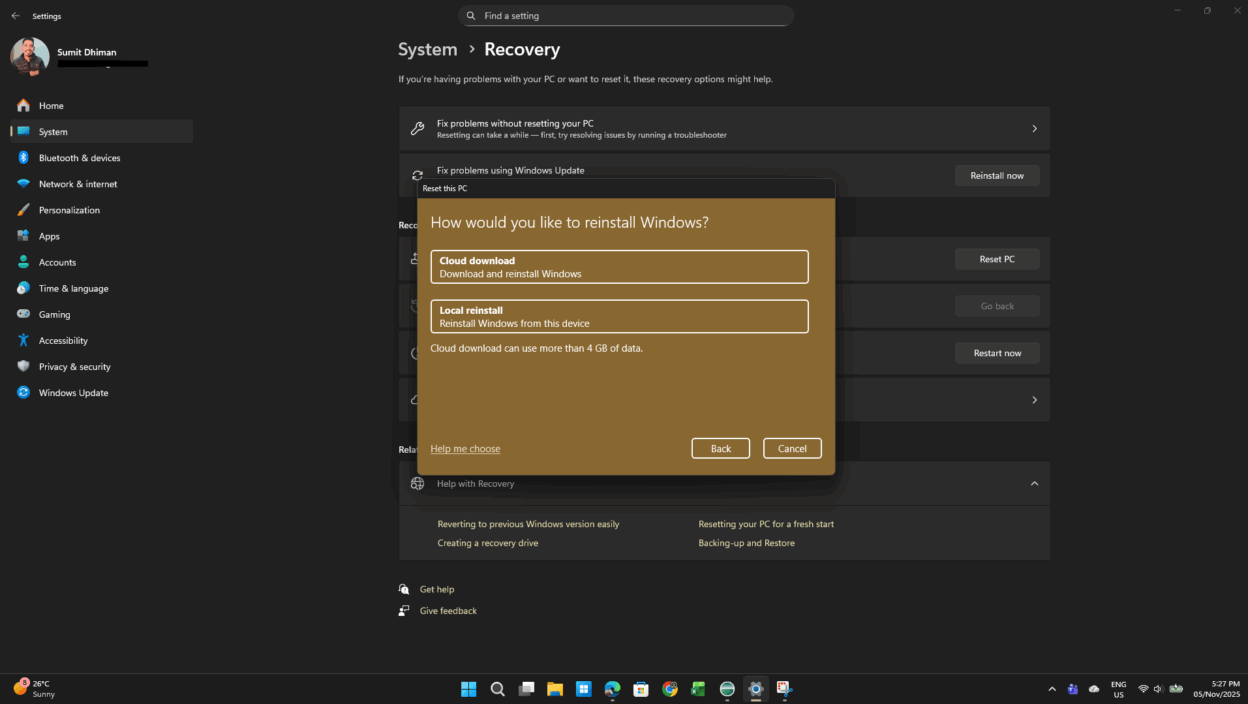Image resolution: width=1248 pixels, height=704 pixels.
Task: Click the volume speaker tray icon
Action: pyautogui.click(x=1158, y=689)
